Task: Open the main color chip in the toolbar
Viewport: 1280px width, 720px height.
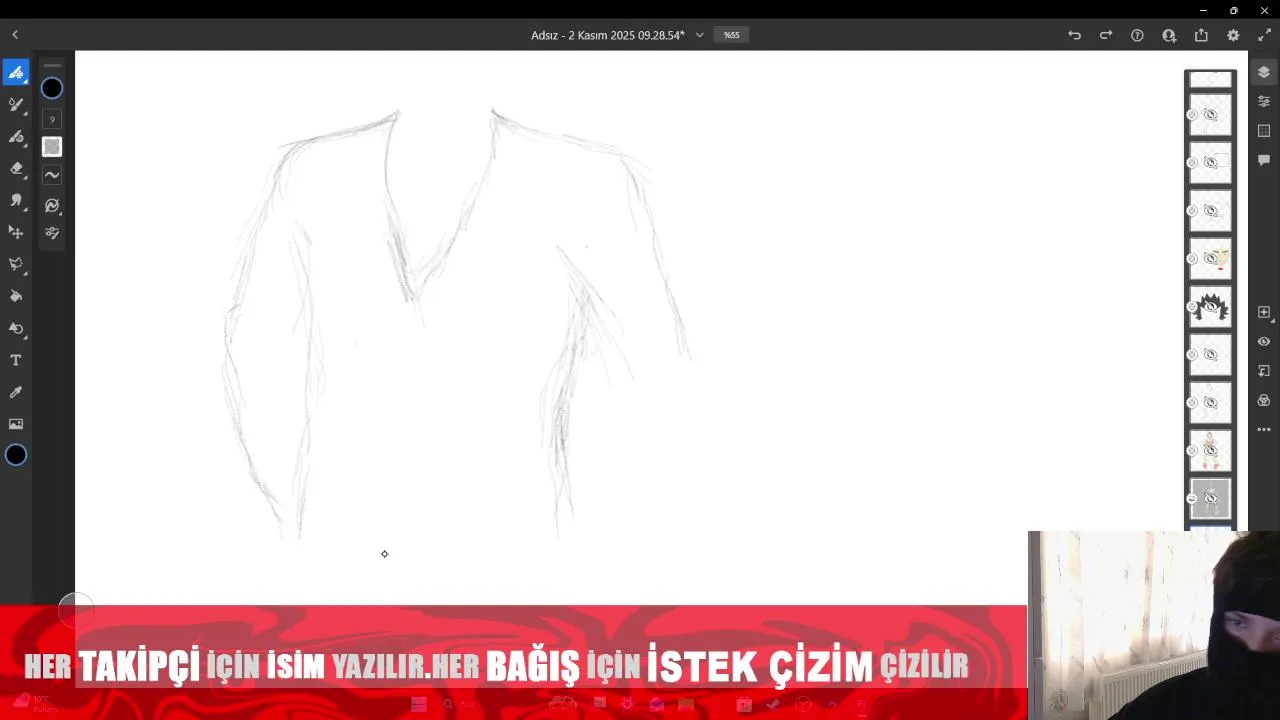Action: tap(16, 455)
